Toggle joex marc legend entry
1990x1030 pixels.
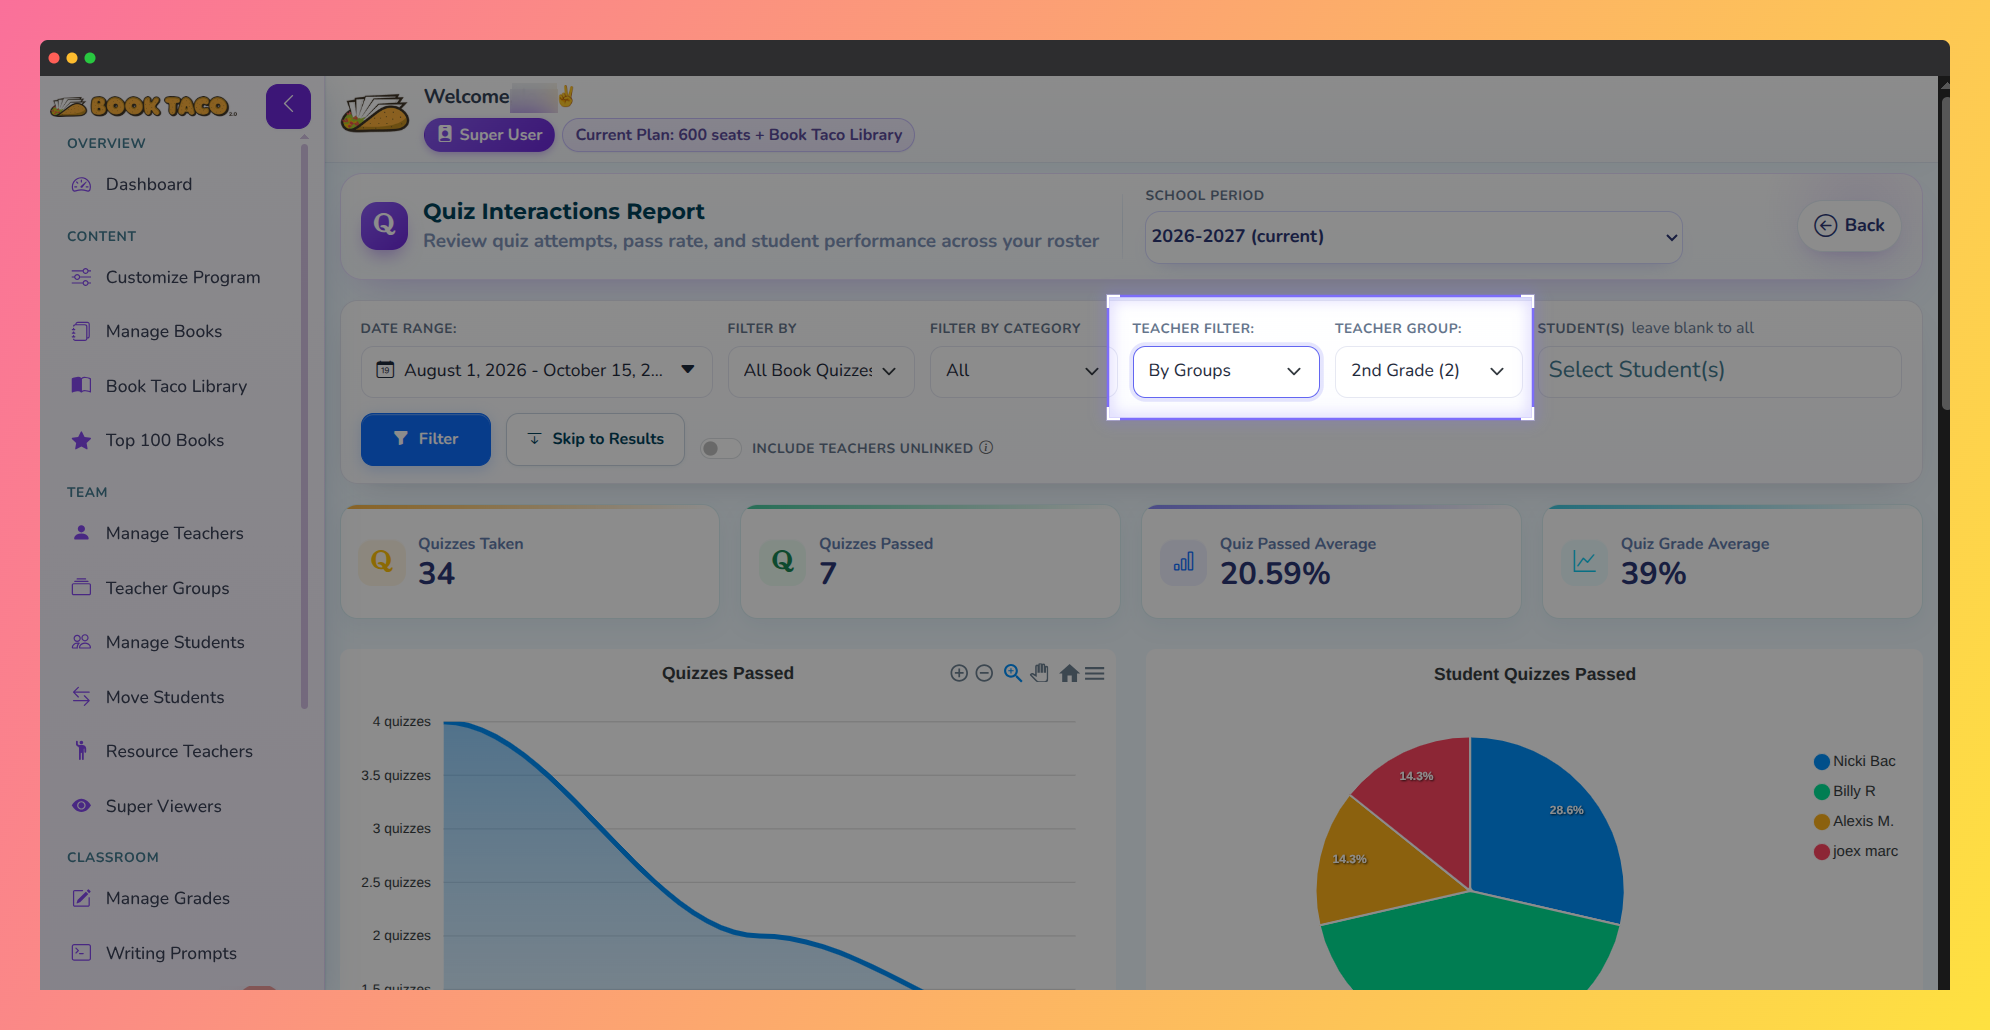coord(1856,851)
